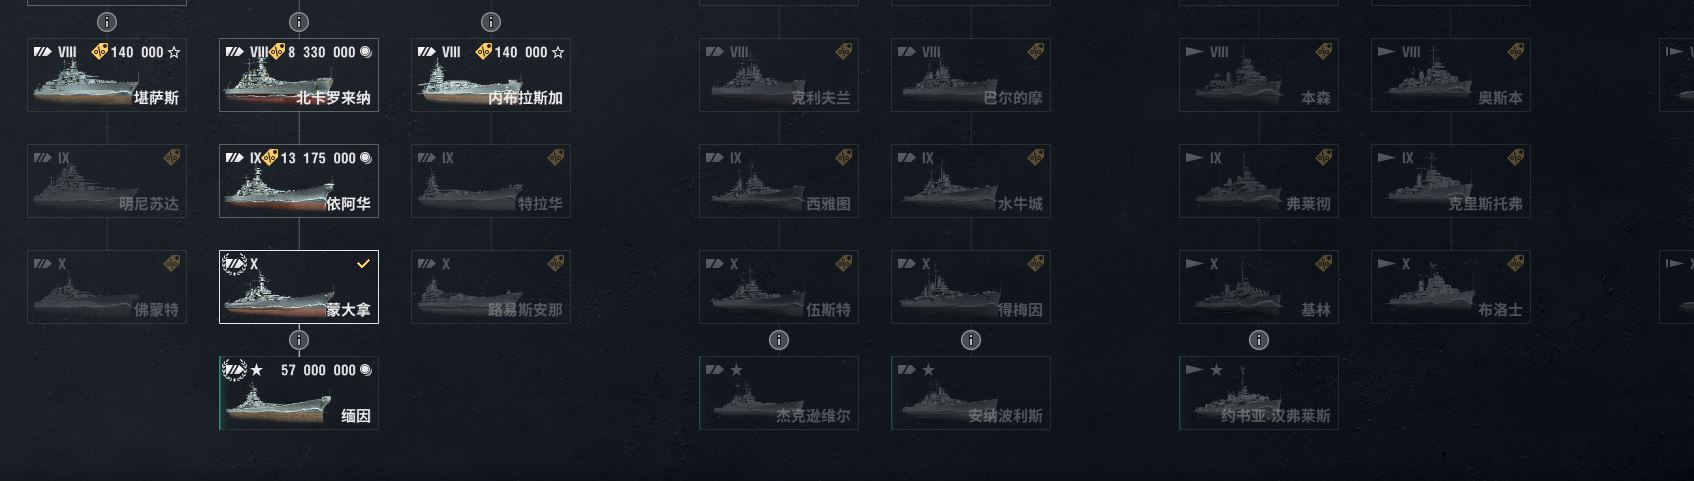The image size is (1694, 481).
Task: Select the 克利夫兰 cruiser card
Action: [779, 75]
